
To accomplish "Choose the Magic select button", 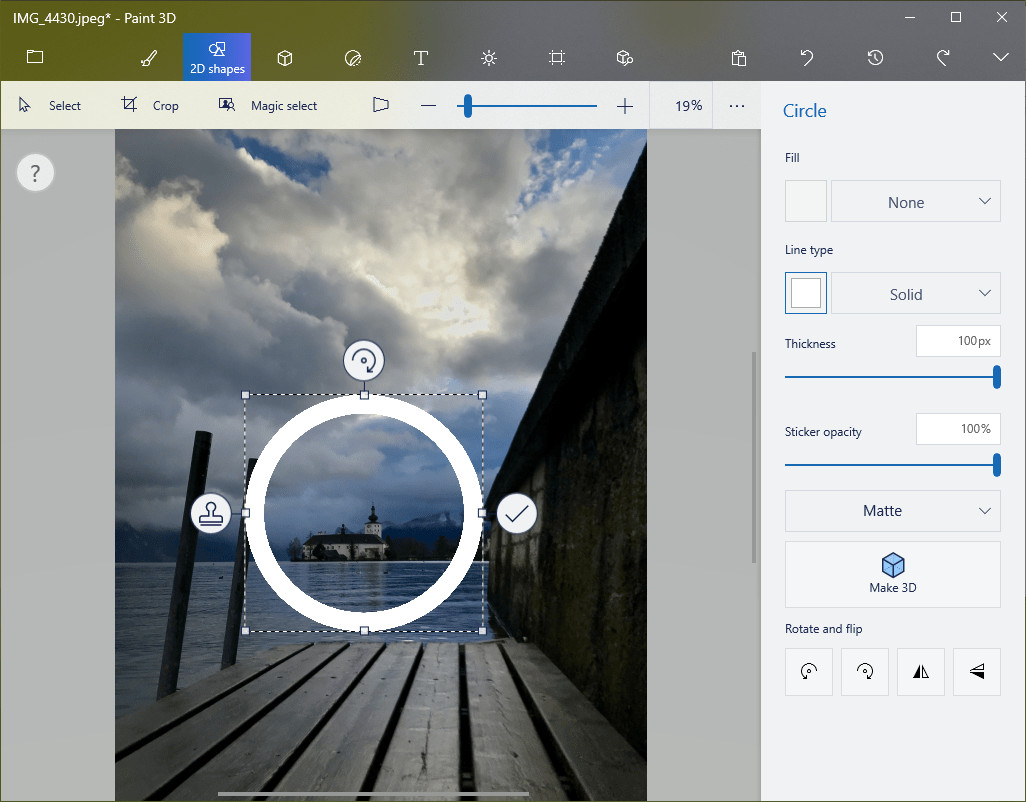I will pyautogui.click(x=268, y=105).
